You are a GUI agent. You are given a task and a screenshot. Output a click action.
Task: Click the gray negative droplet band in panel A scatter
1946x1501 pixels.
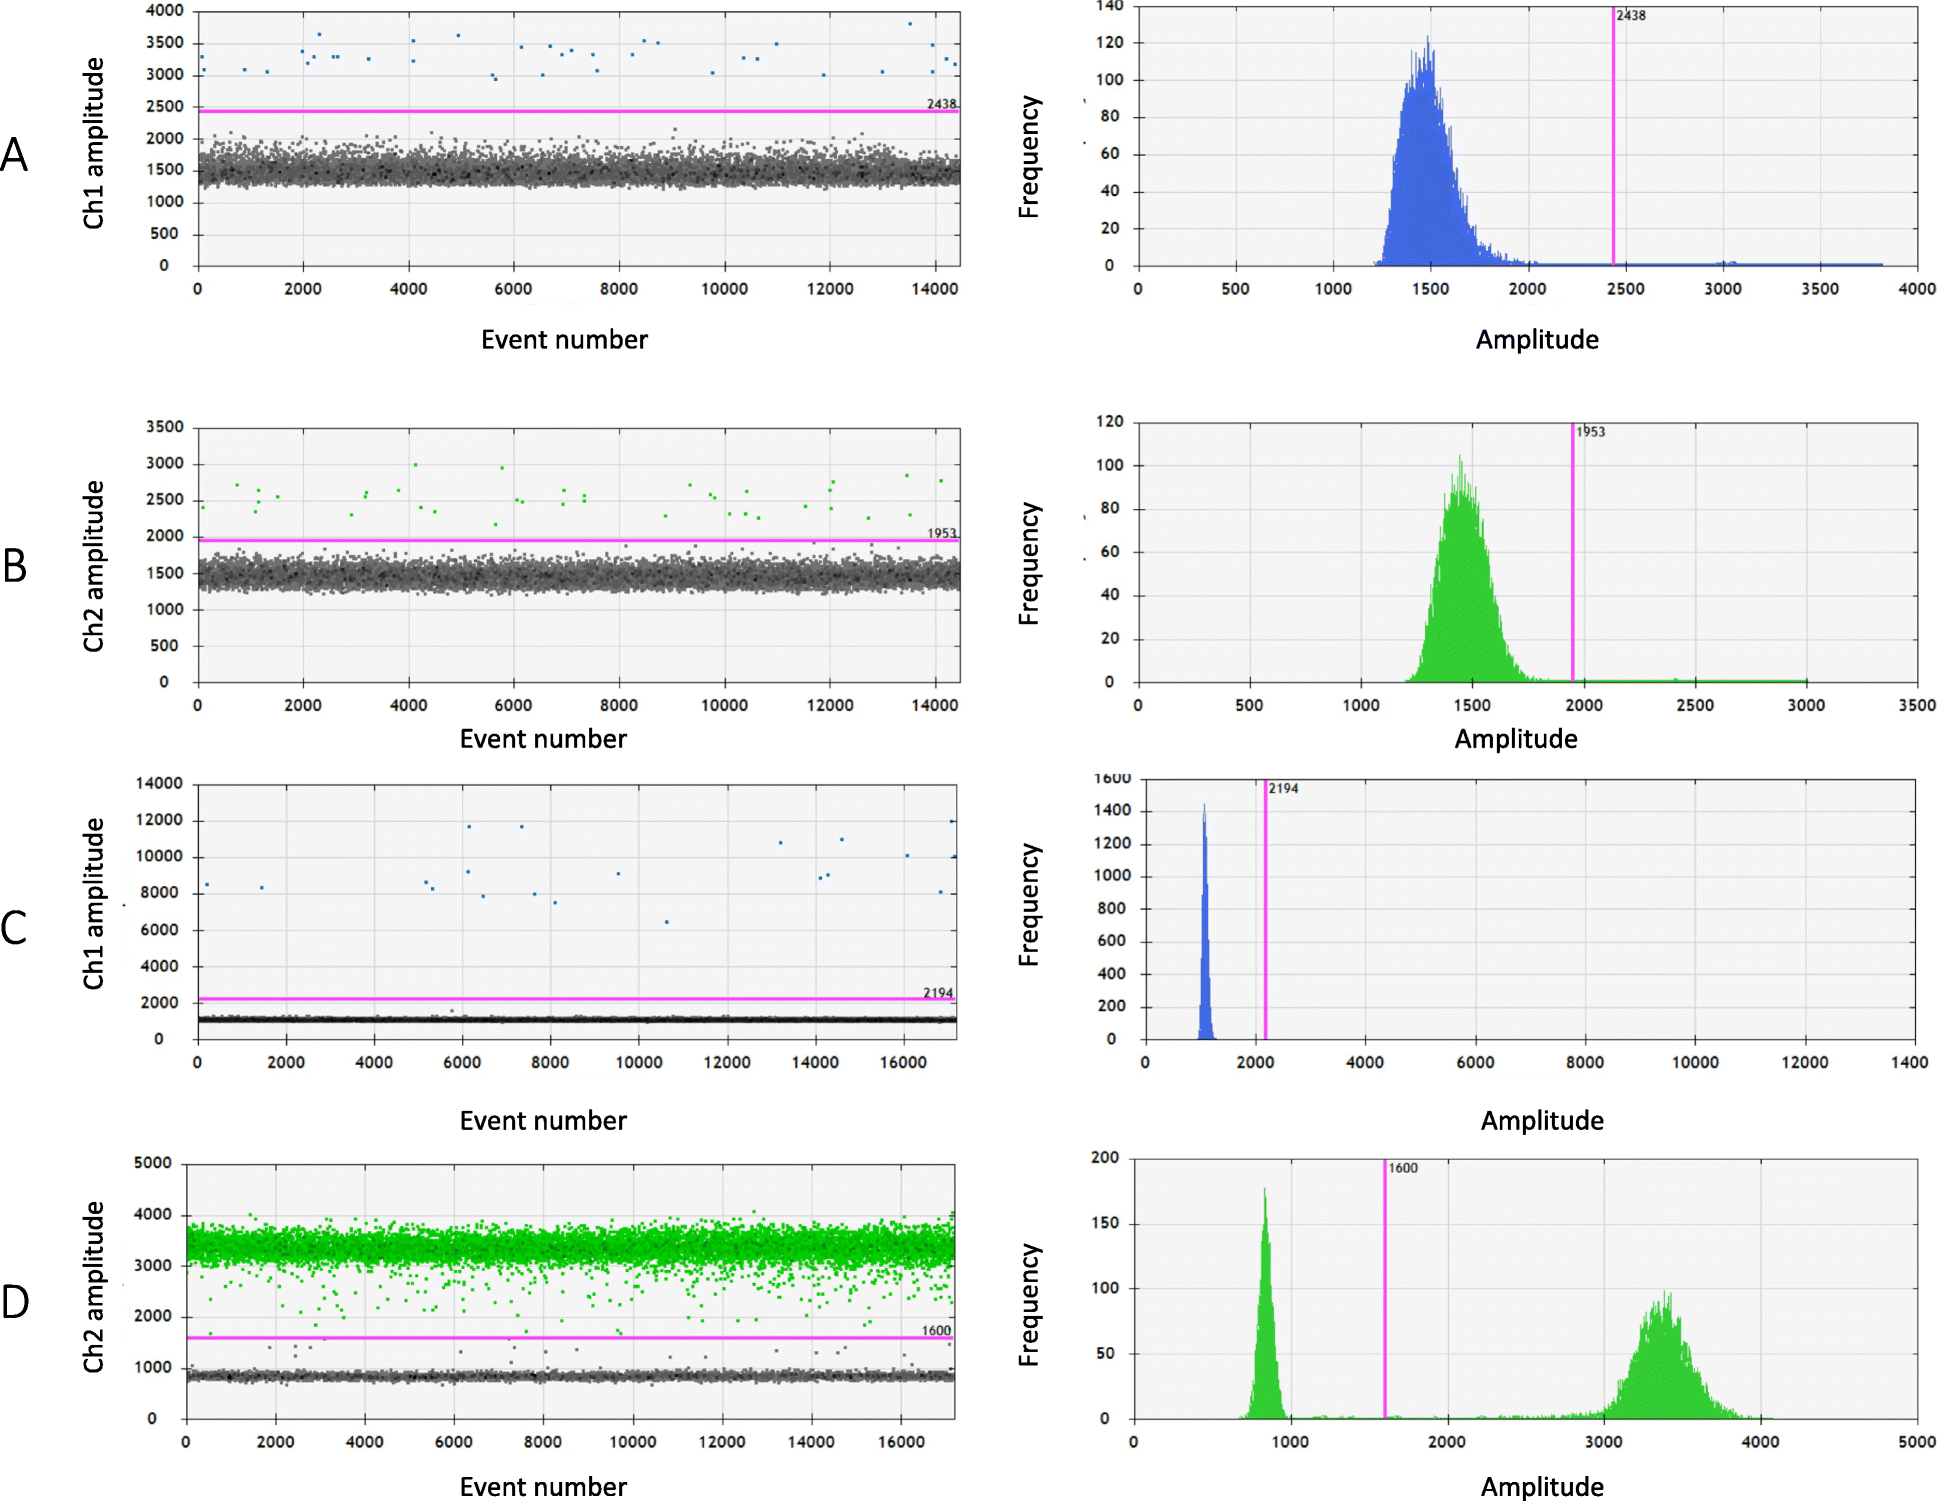click(578, 168)
